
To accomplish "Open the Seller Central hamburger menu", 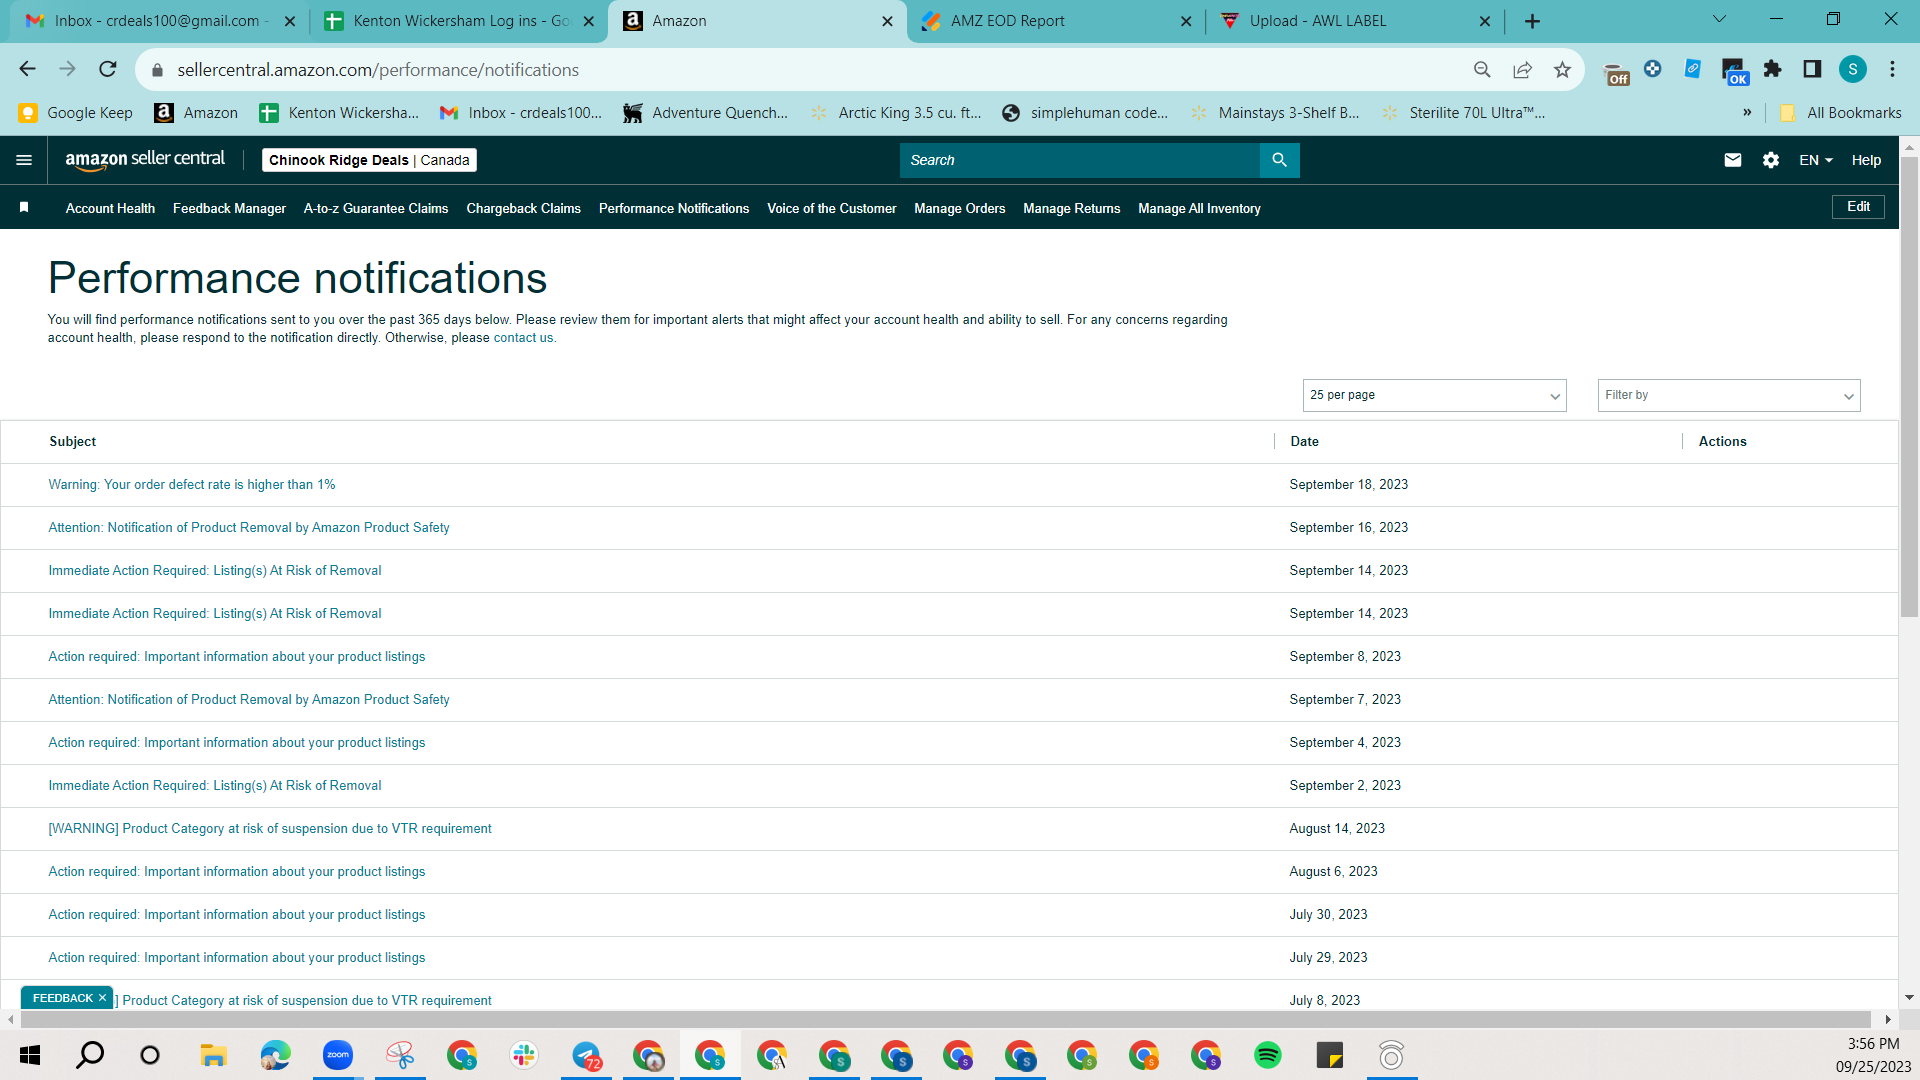I will [24, 160].
